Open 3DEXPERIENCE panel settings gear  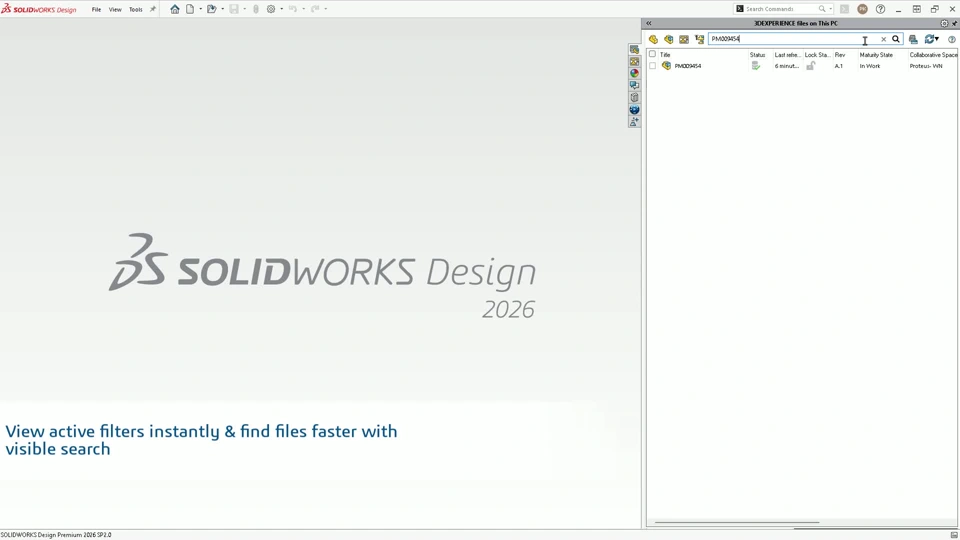coord(944,23)
